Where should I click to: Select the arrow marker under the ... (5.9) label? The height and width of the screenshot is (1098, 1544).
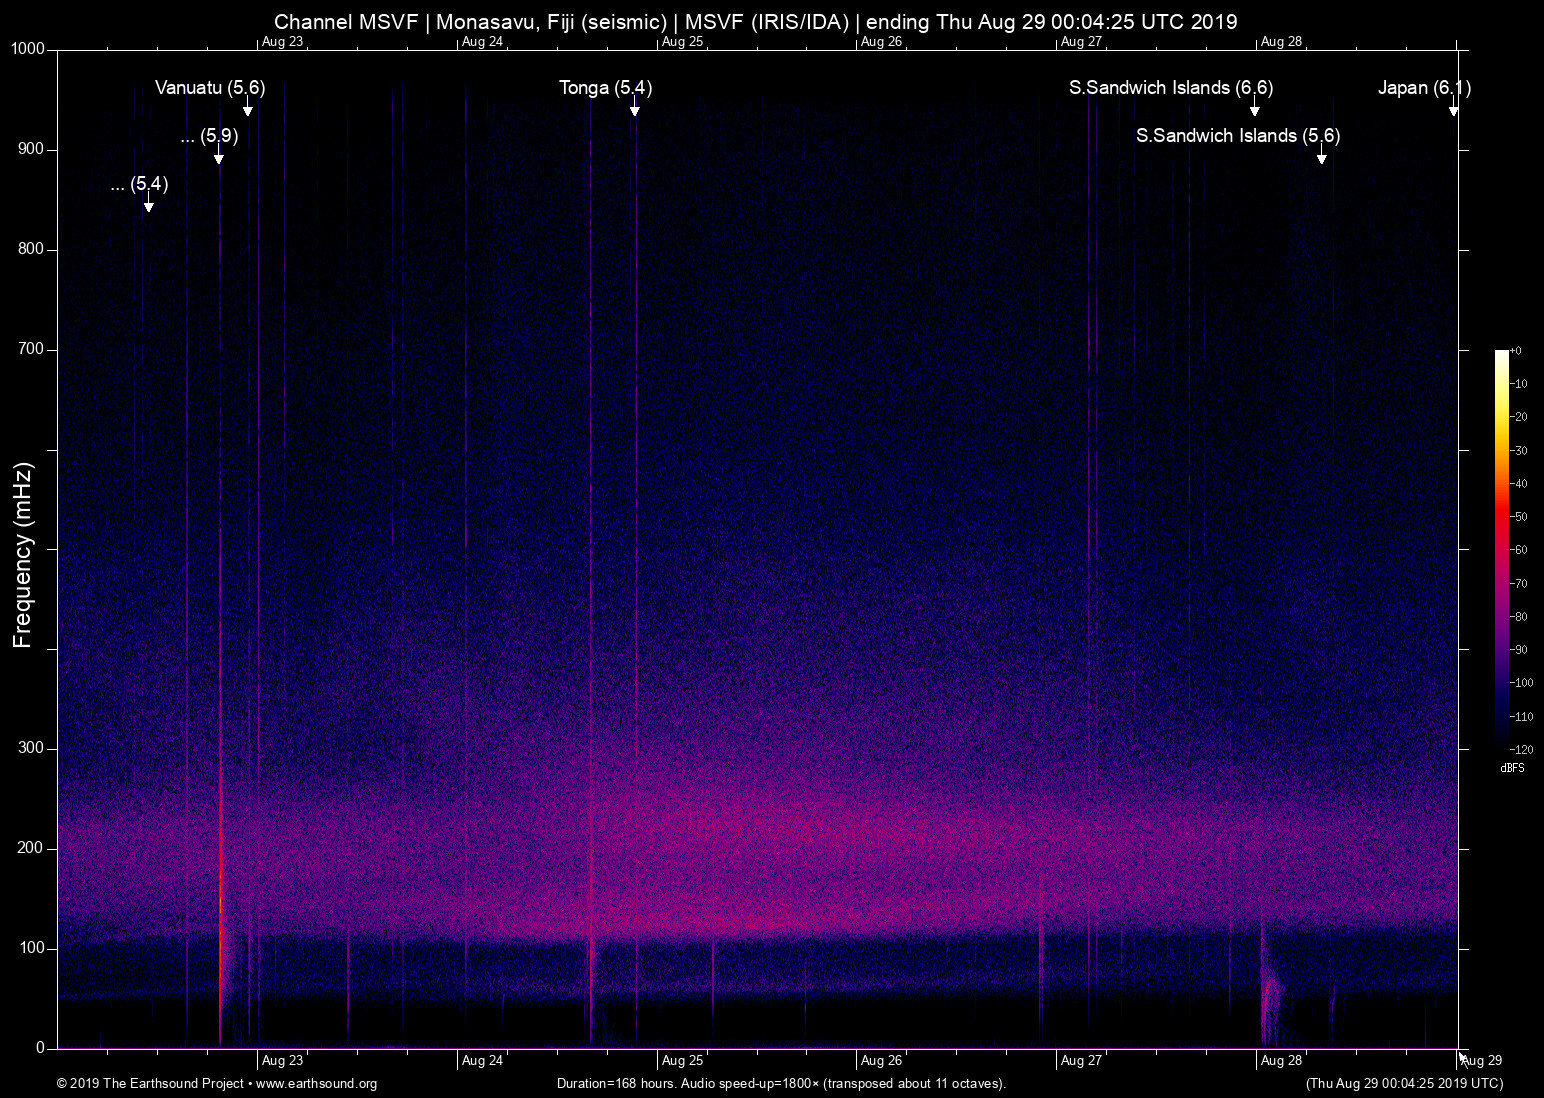(219, 155)
